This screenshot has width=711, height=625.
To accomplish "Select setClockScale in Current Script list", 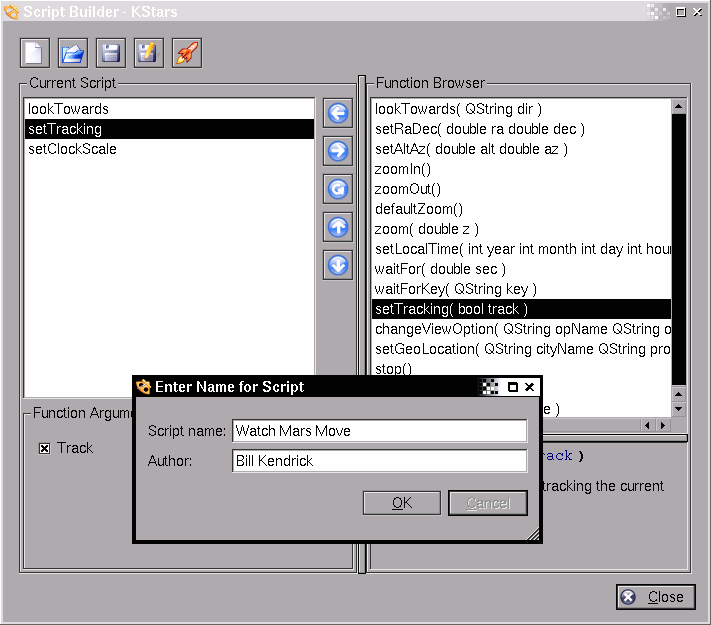I will click(72, 149).
